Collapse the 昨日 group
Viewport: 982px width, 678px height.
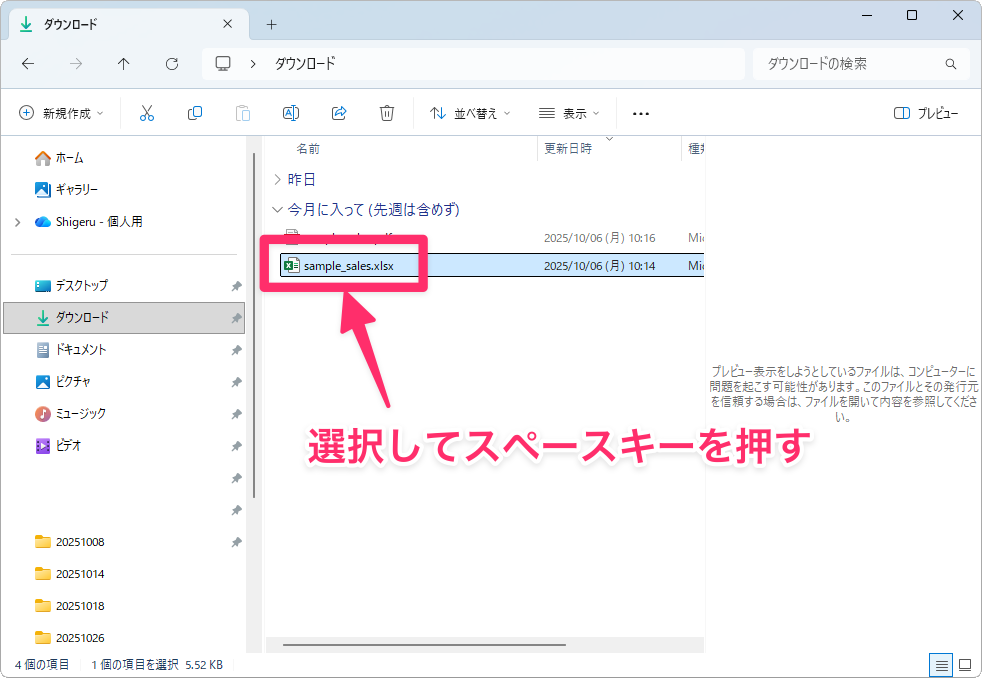277,180
